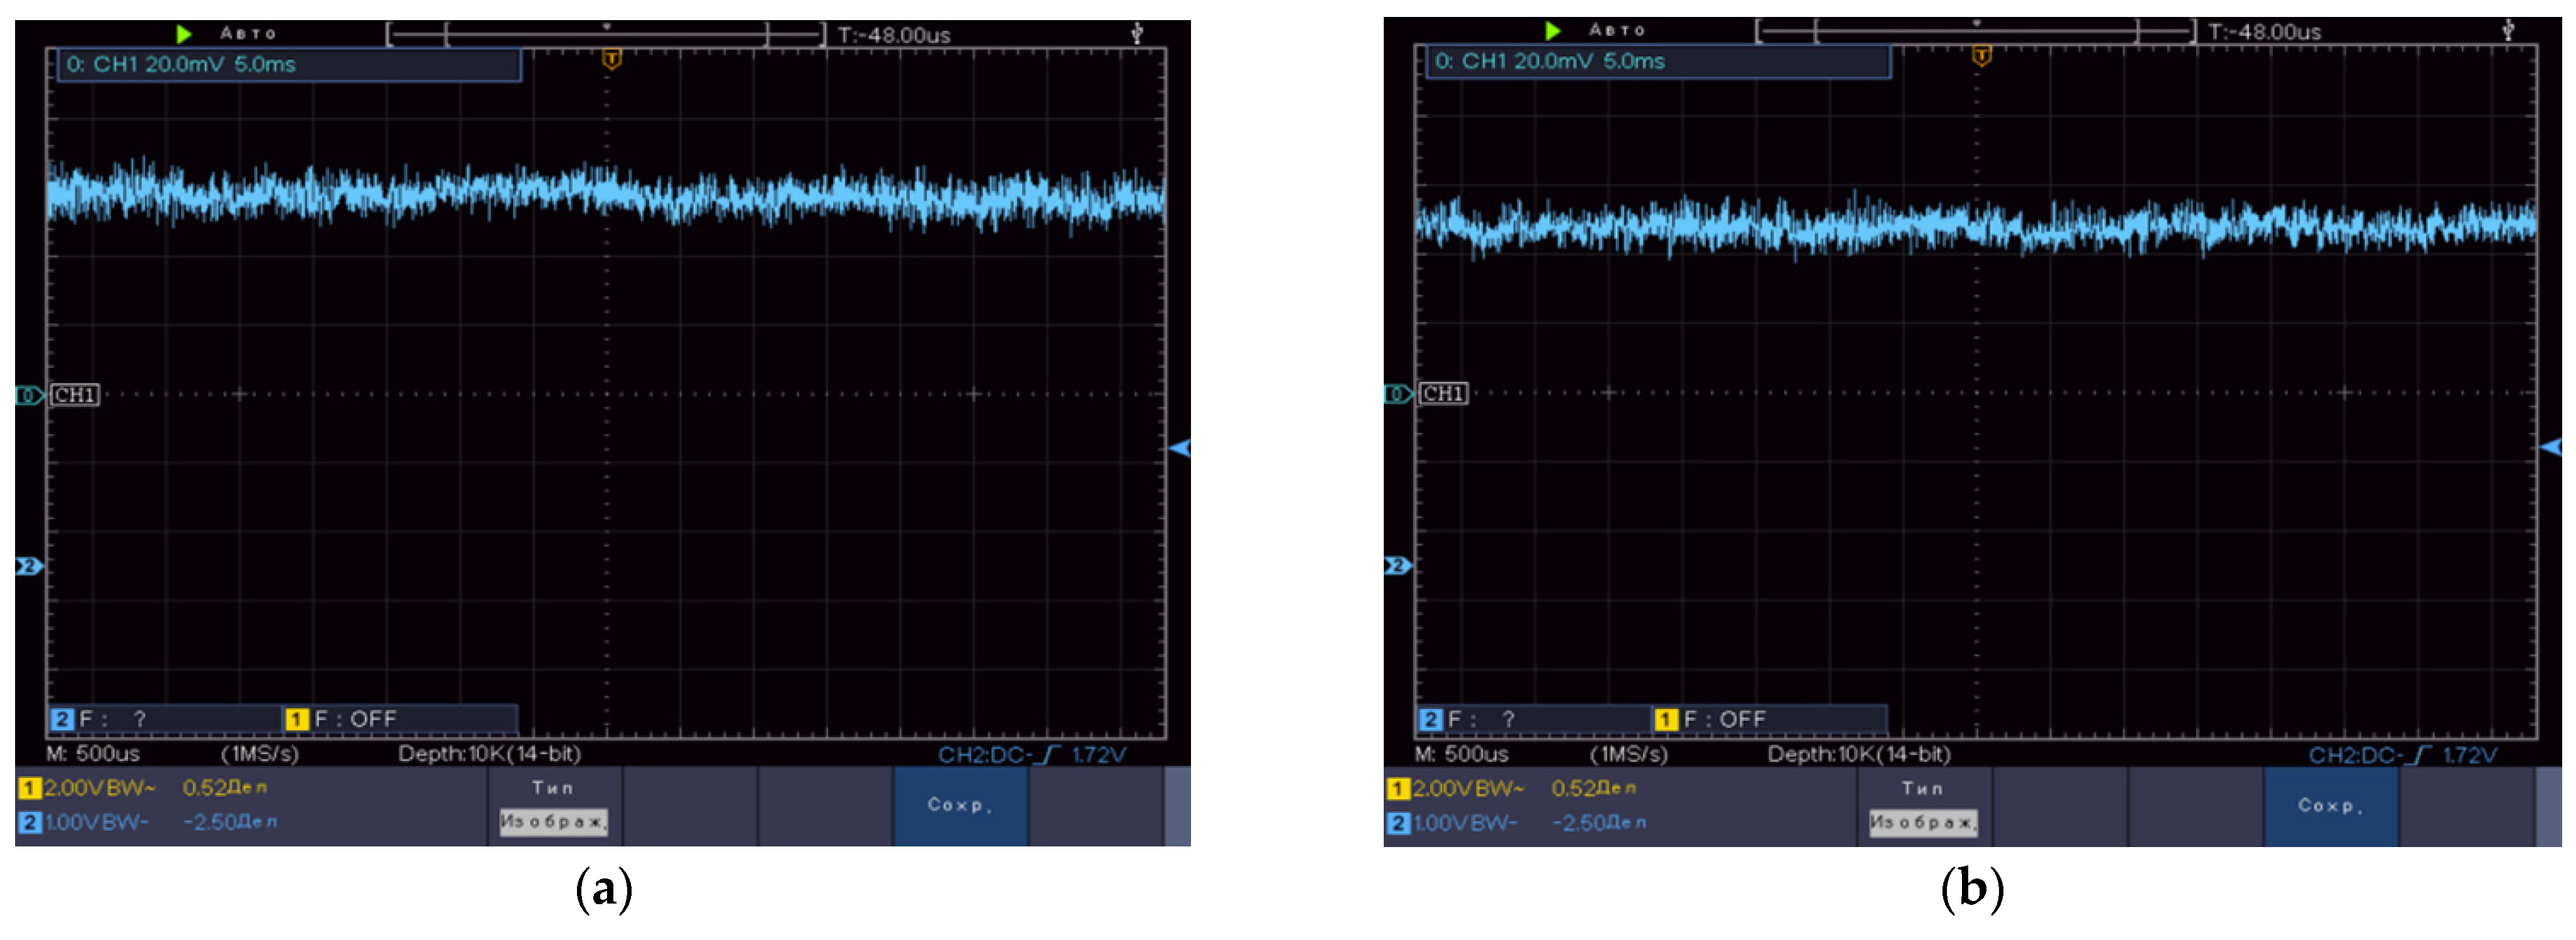Click 'Depth:10K(14-bit)' readout in screen (b)
The height and width of the screenshot is (940, 2576).
1859,755
